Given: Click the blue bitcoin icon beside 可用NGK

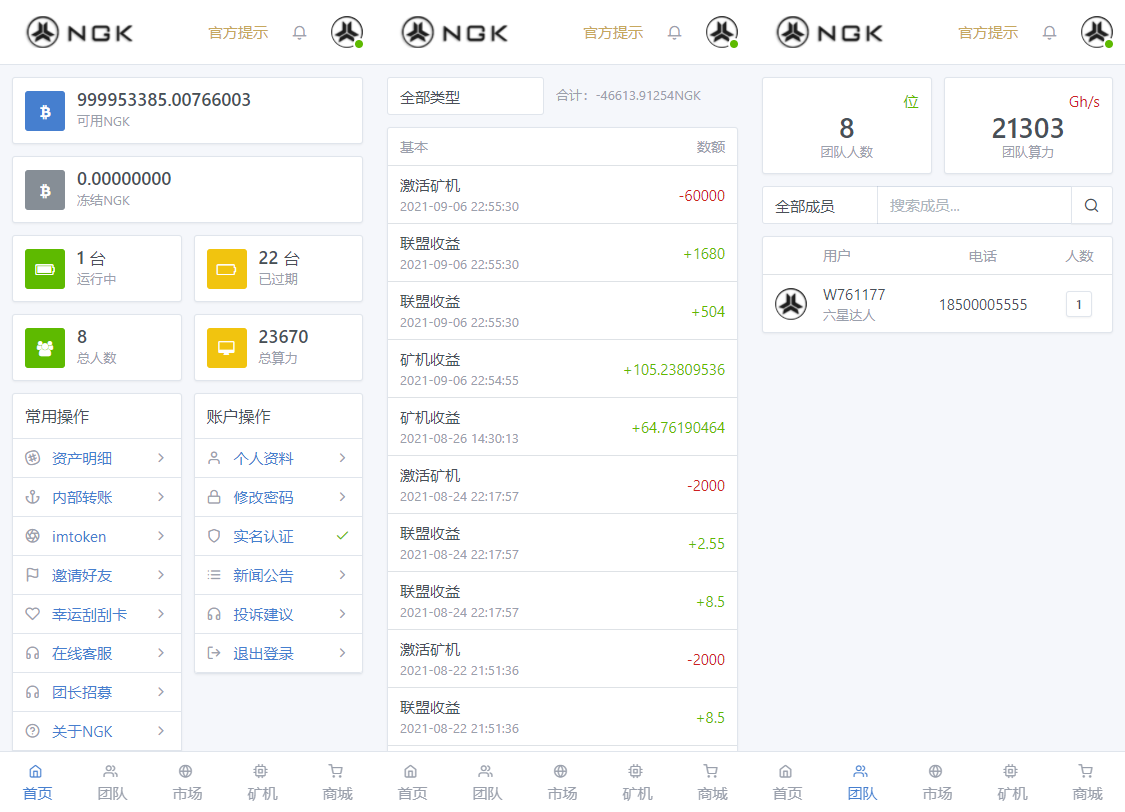Looking at the screenshot, I should (45, 111).
